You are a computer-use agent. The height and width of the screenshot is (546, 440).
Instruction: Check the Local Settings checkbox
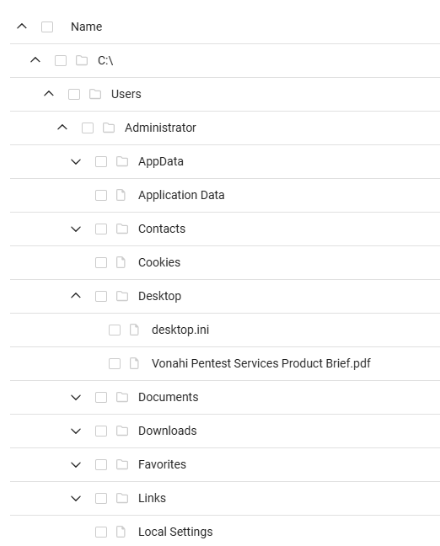(x=101, y=532)
